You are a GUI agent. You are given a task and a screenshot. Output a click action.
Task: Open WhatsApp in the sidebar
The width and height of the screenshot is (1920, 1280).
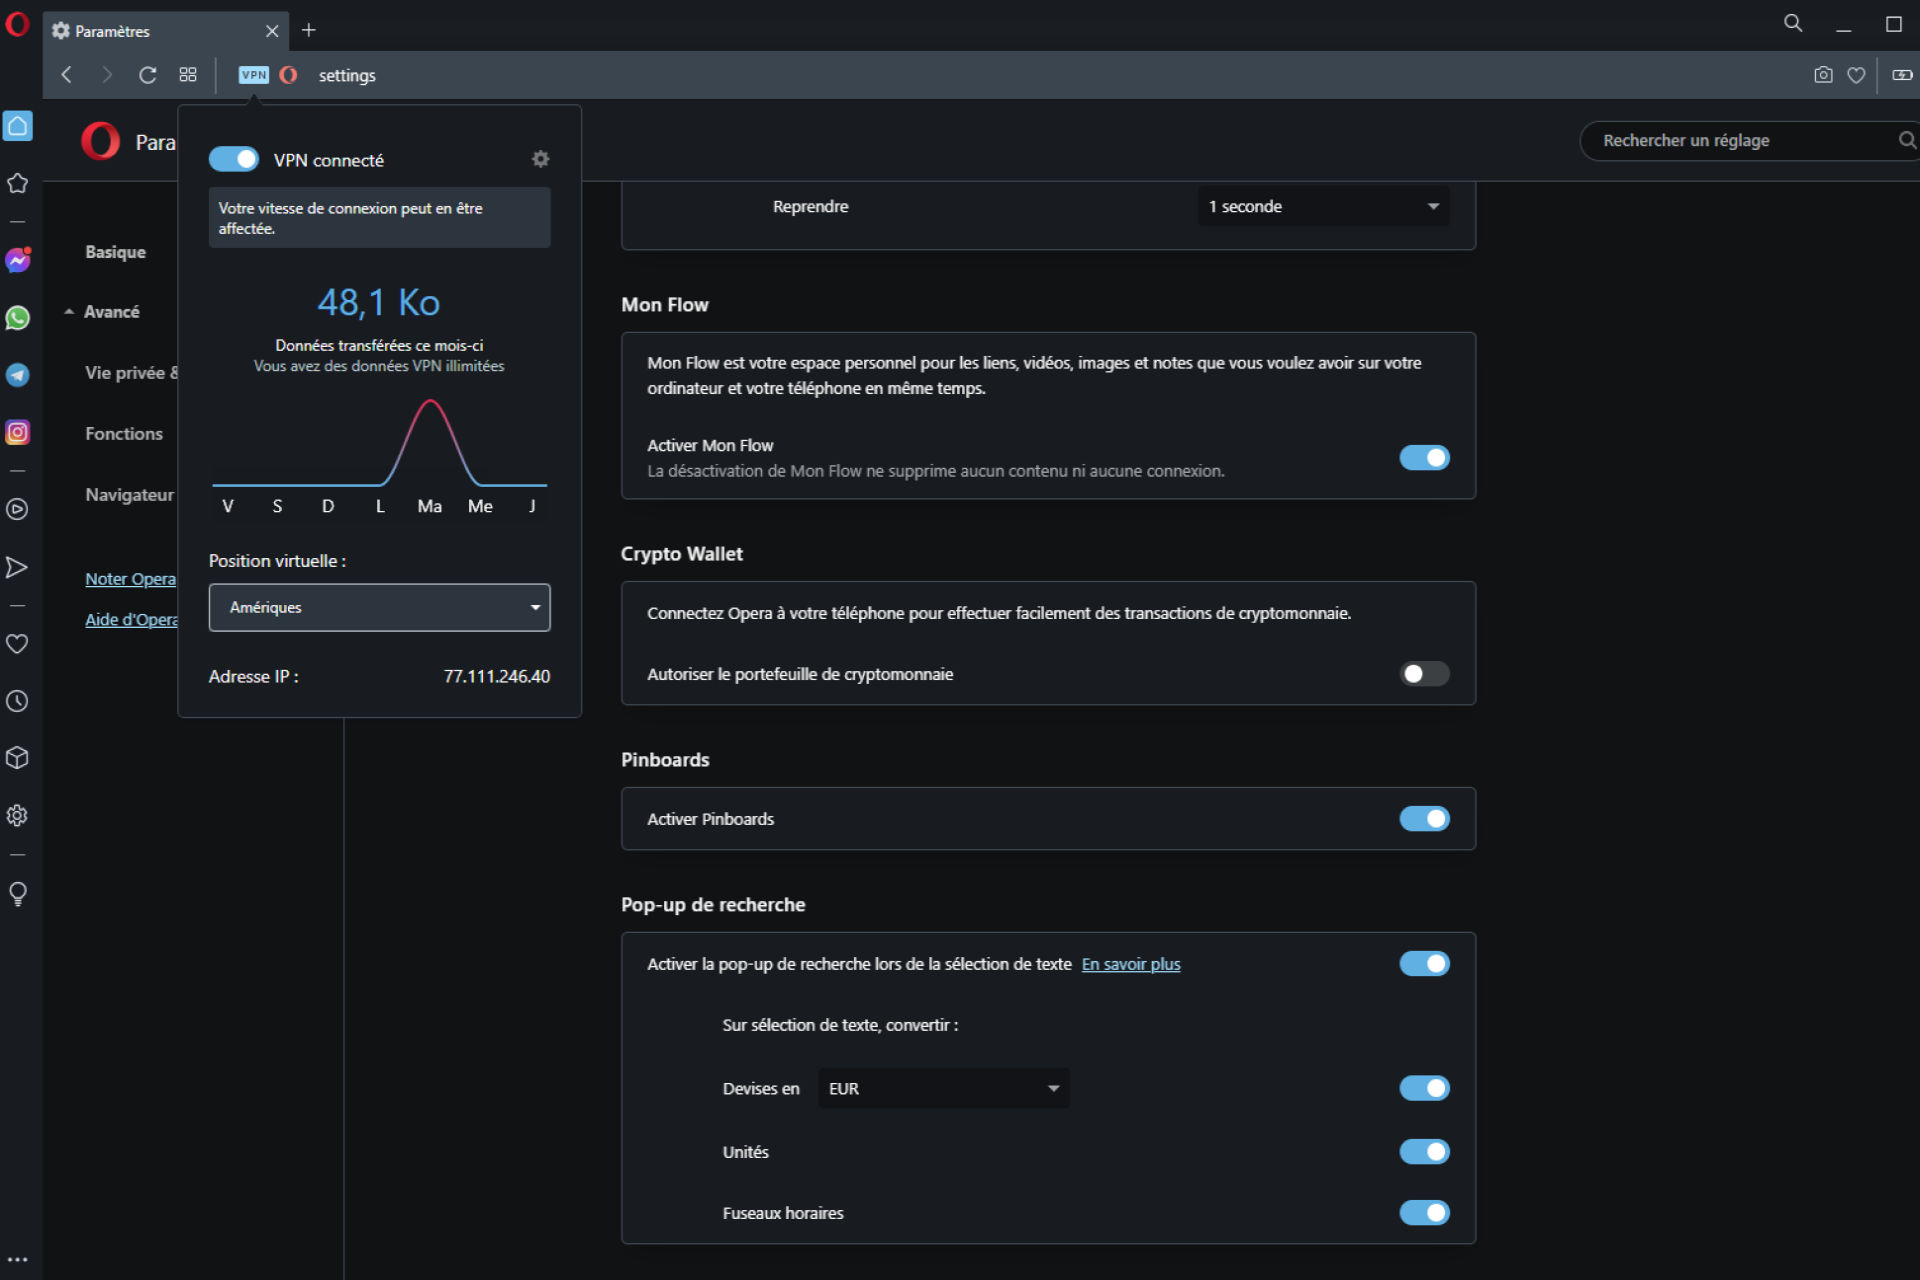[18, 318]
